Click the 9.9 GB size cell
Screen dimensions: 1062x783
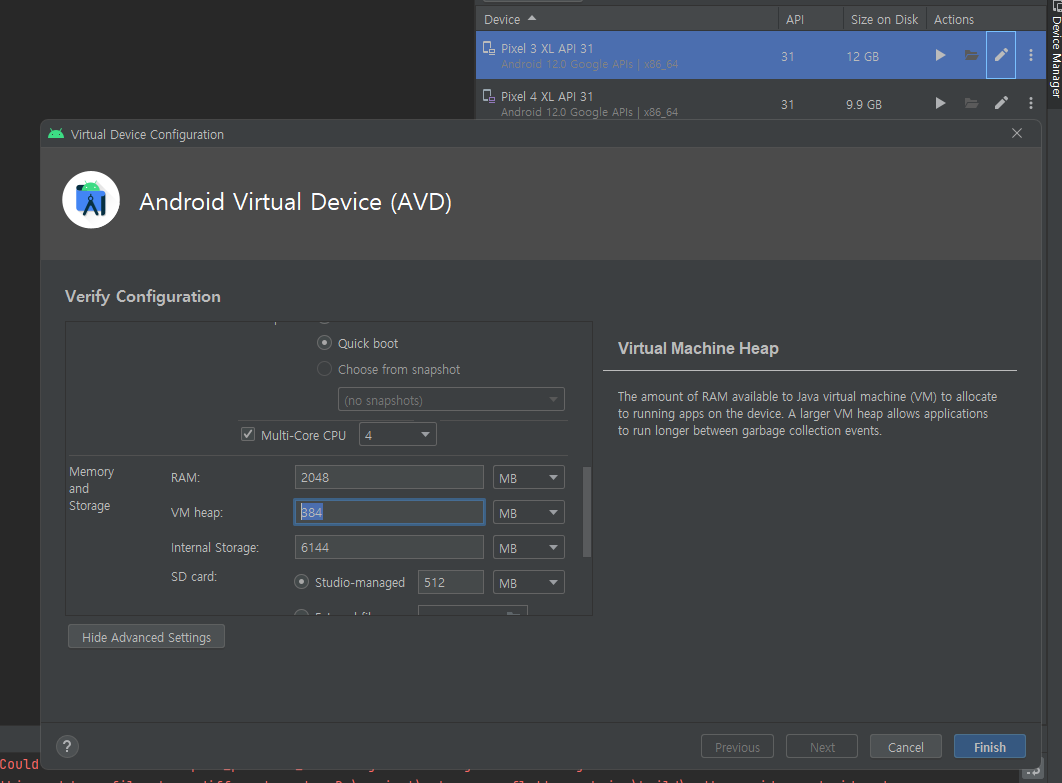[x=864, y=105]
